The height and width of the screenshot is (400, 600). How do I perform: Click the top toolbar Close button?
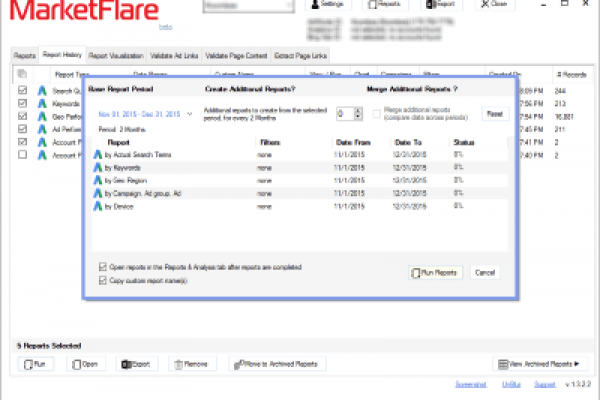[x=494, y=4]
